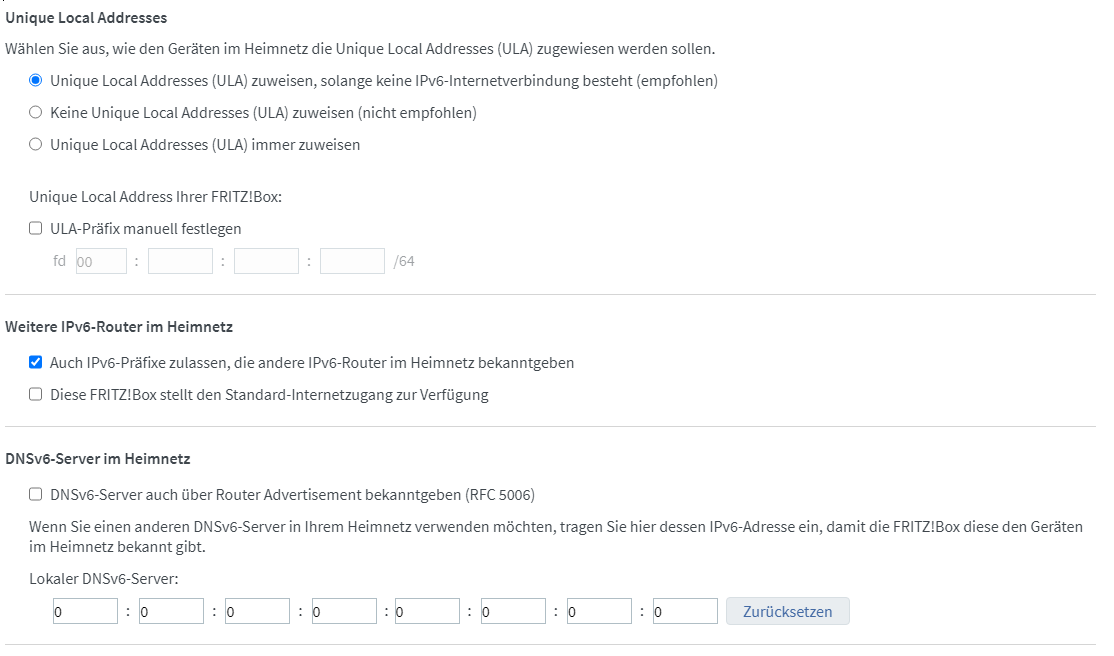The width and height of the screenshot is (1114, 656).
Task: Click fourth Lokaler DNSv6-Server address field
Action: pyautogui.click(x=344, y=611)
